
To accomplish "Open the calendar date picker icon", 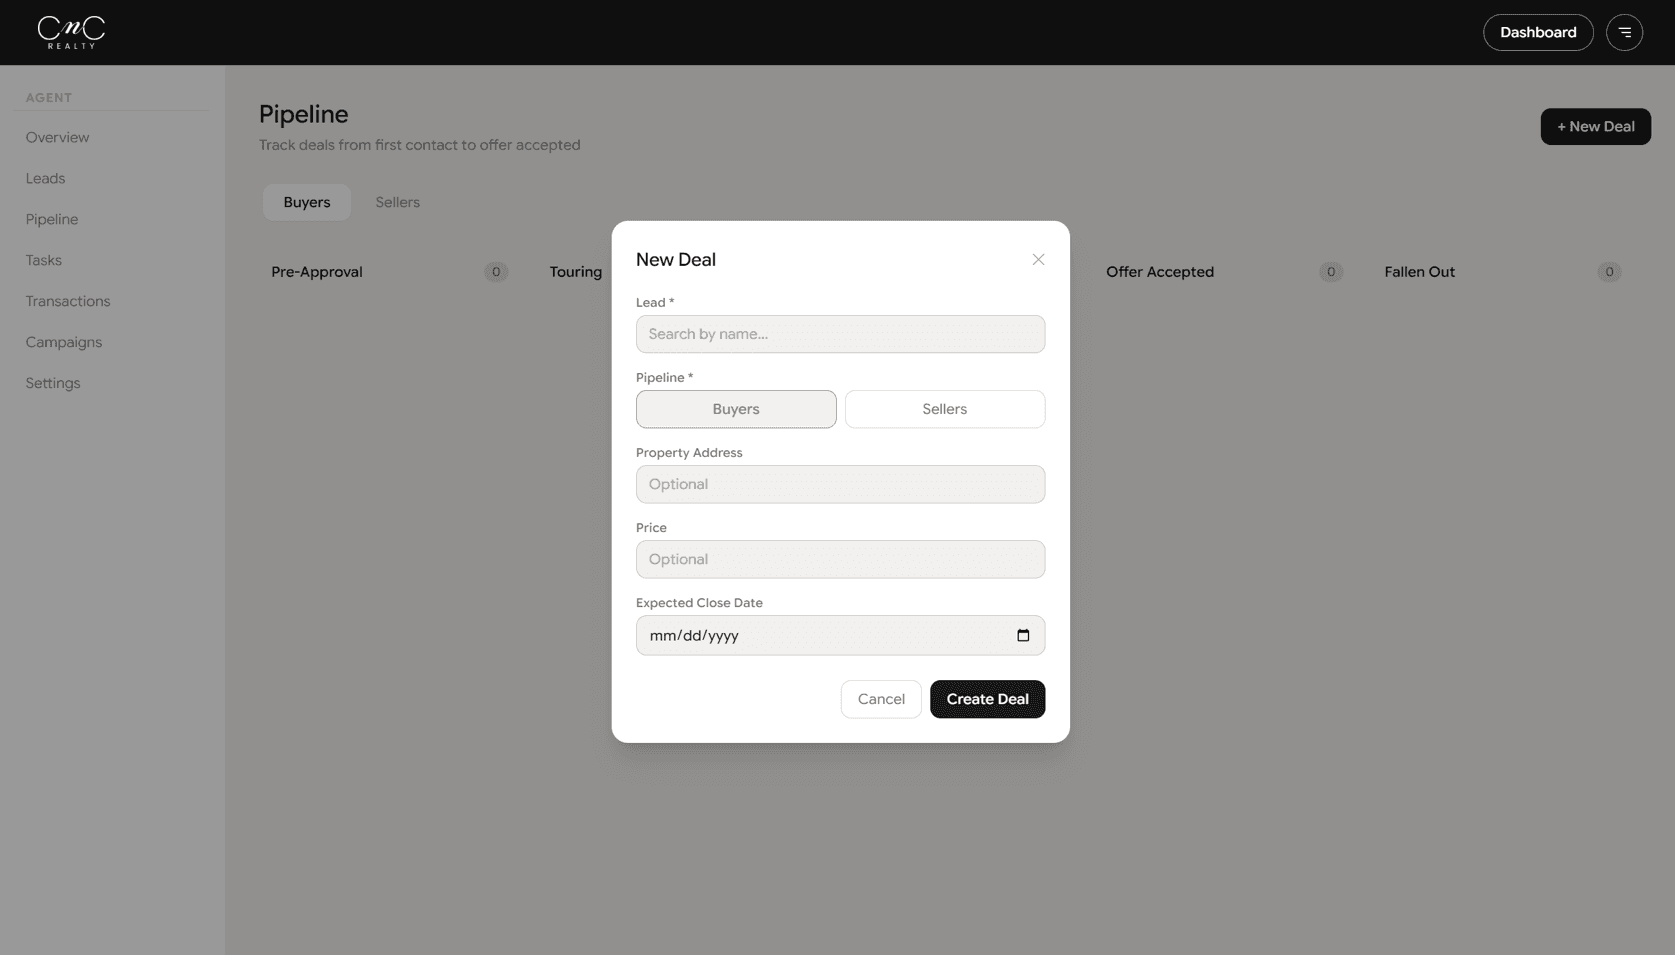I will pos(1023,635).
